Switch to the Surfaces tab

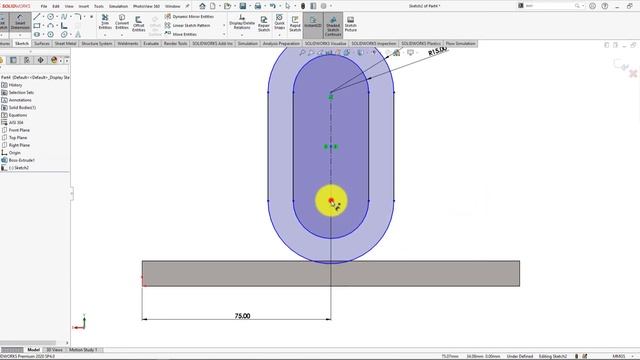(x=42, y=43)
